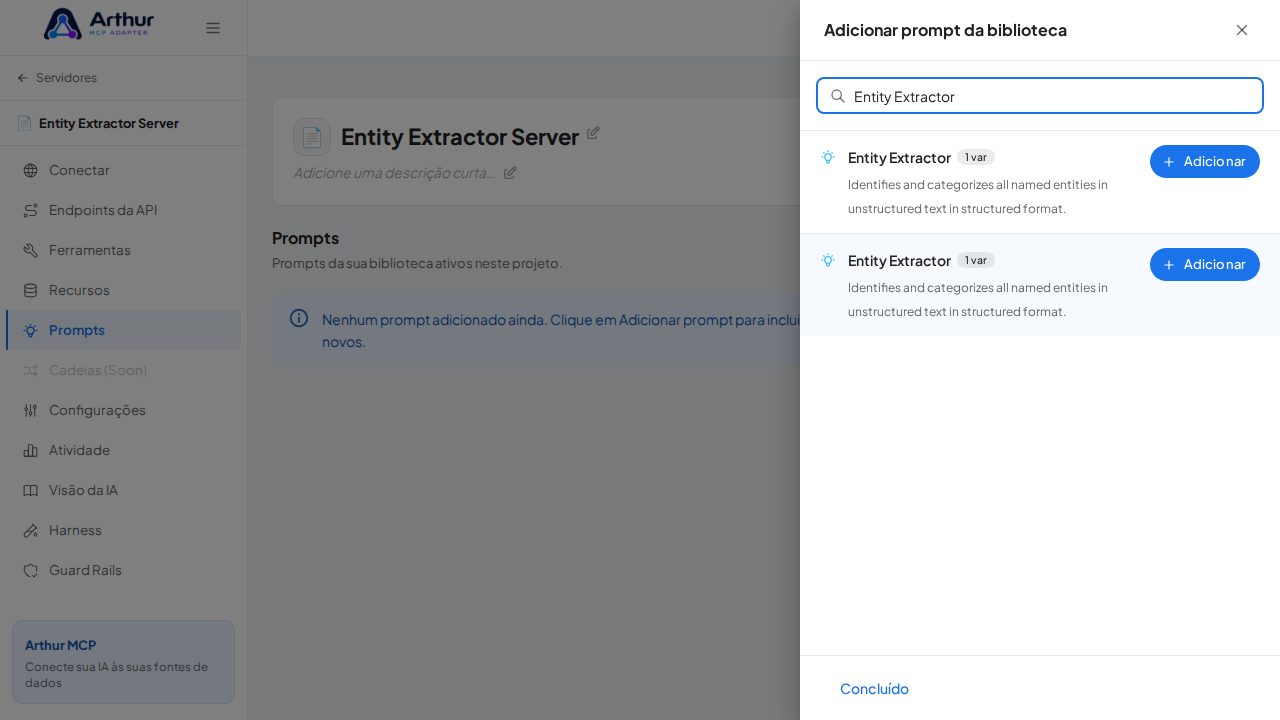
Task: Open Endpoints da API
Action: (x=123, y=210)
